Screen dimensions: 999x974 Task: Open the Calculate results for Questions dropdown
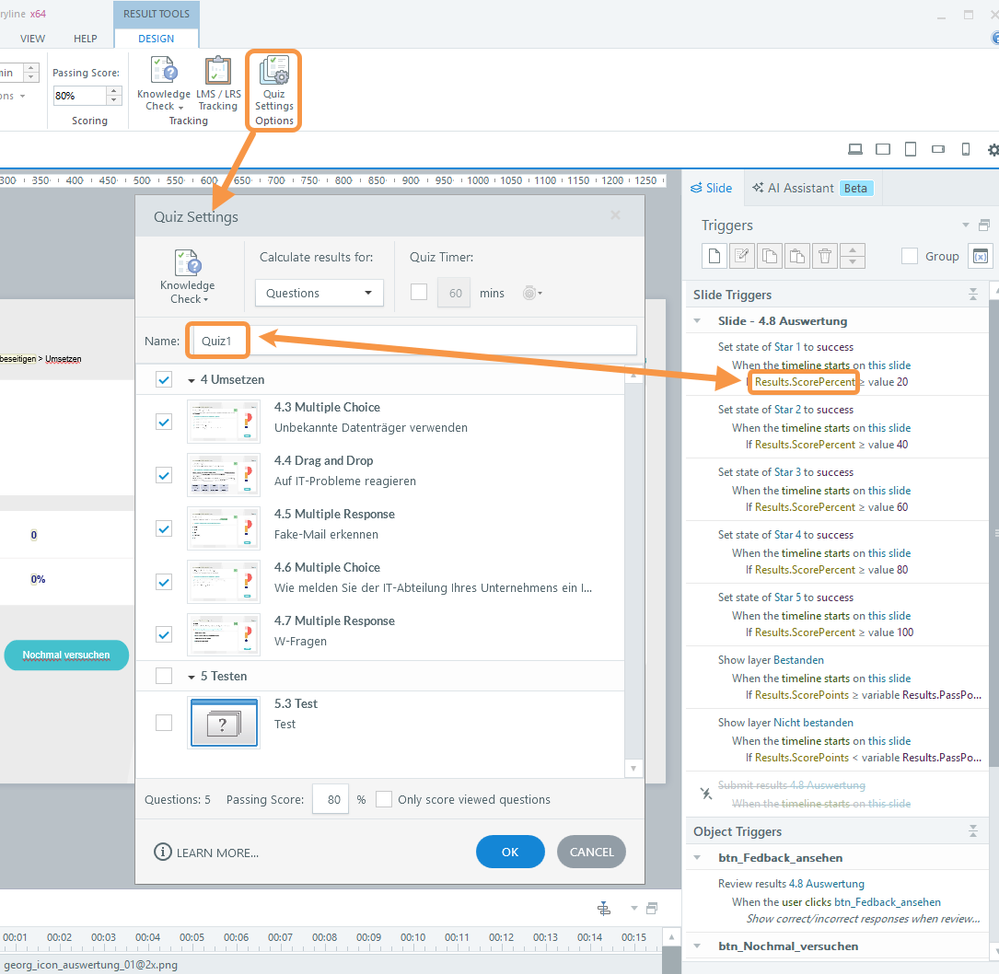click(319, 293)
